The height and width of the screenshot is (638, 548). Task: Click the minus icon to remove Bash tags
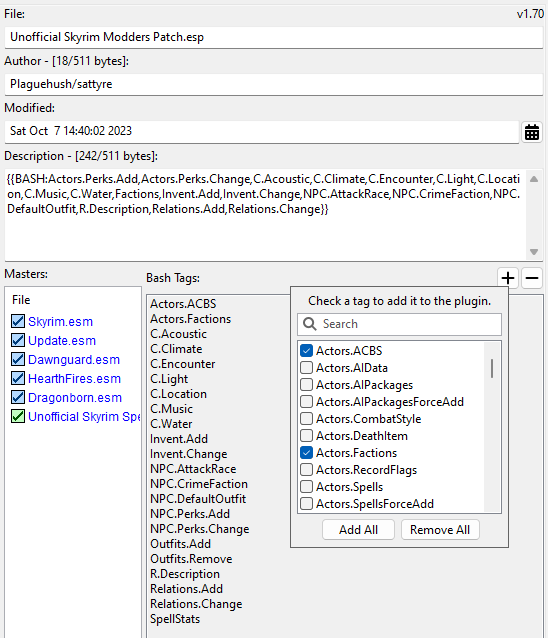click(x=532, y=278)
